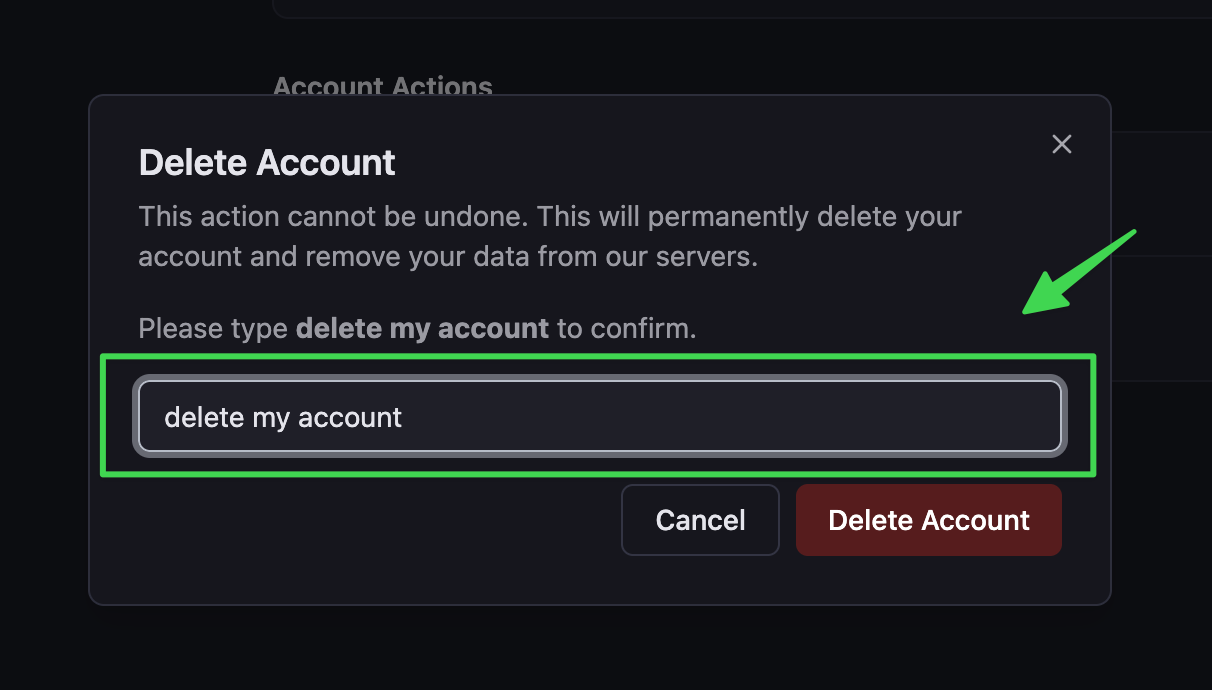Viewport: 1212px width, 690px height.
Task: Click the 'Please type' instruction label
Action: (x=213, y=328)
